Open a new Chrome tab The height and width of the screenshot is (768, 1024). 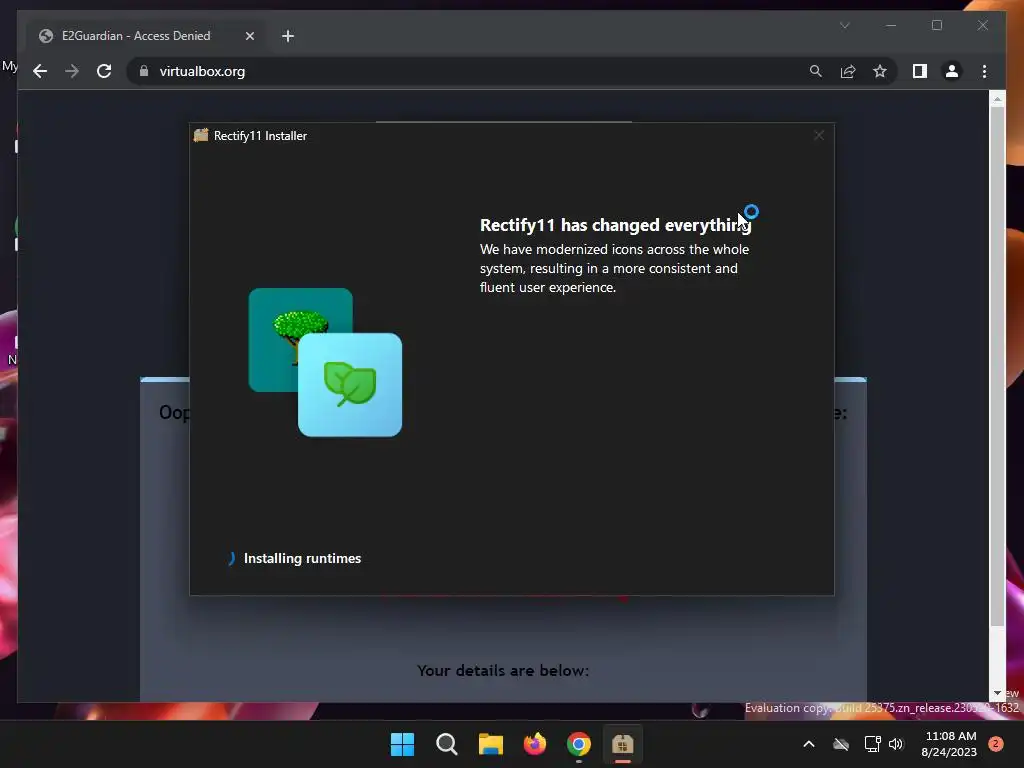pos(288,36)
